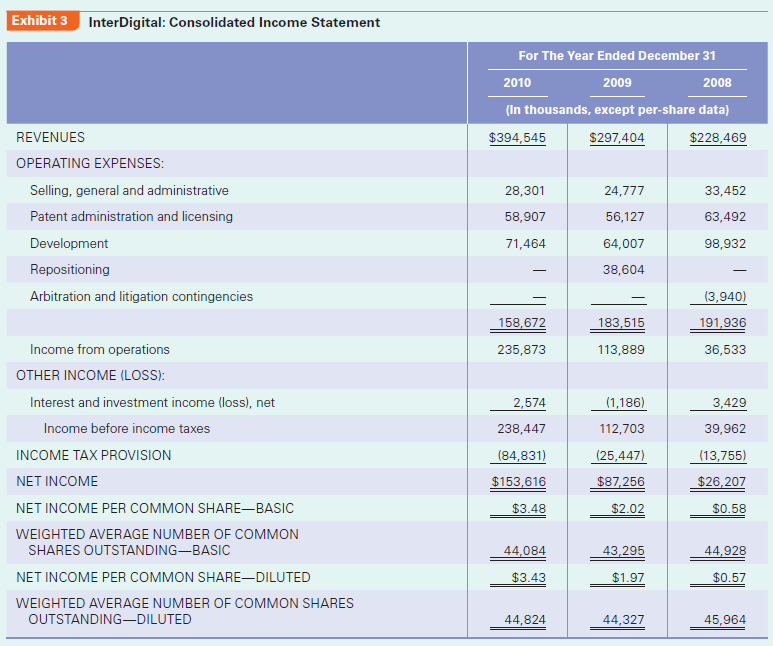Click the value 238,447

tap(522, 429)
